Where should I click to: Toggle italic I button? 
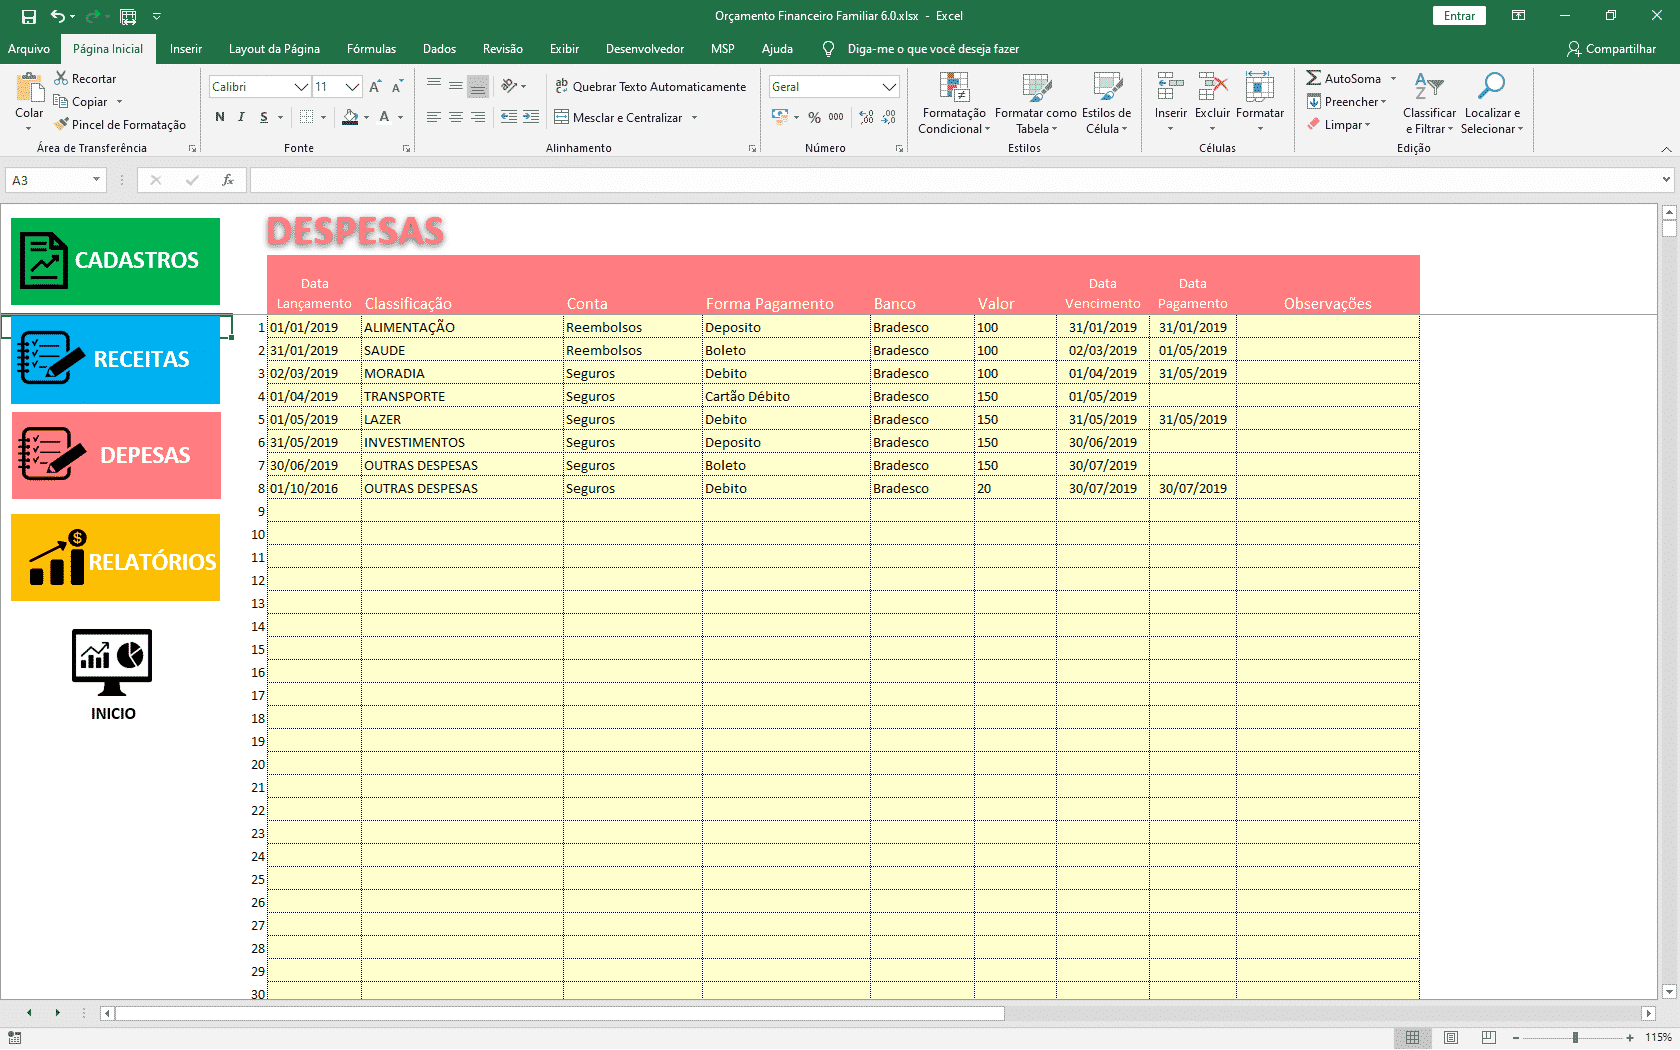pos(241,117)
